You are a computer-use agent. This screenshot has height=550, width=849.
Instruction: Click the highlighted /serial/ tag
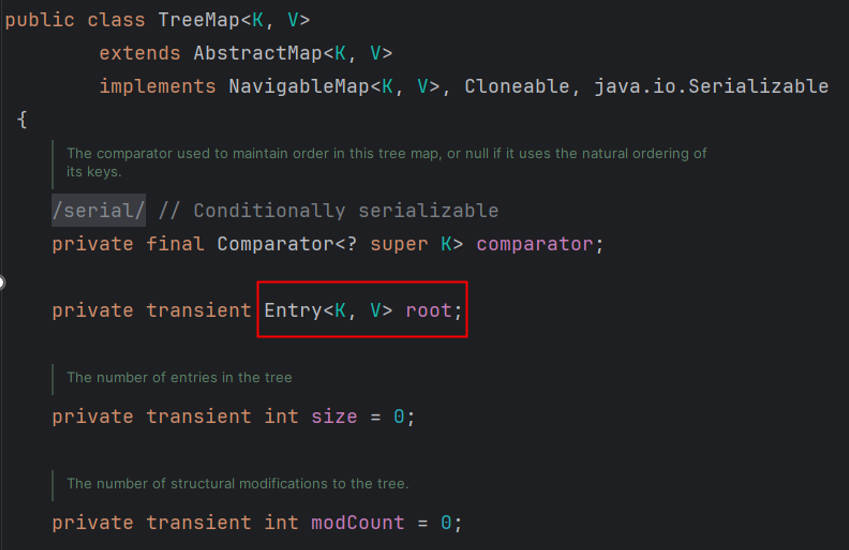point(98,211)
